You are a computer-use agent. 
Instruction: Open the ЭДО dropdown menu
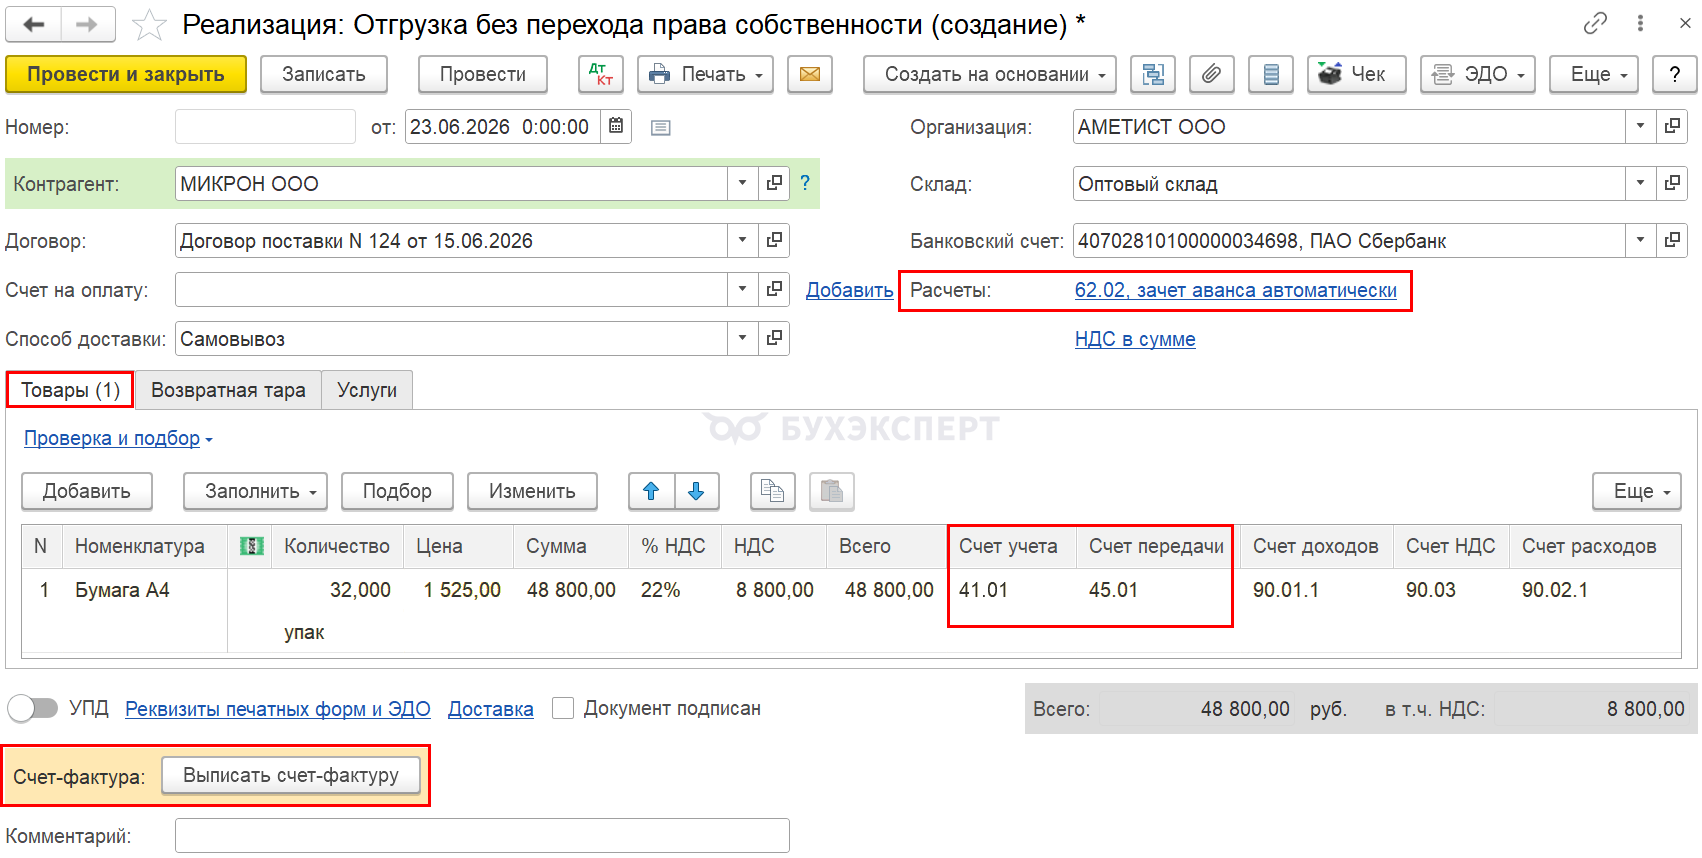(x=1478, y=74)
